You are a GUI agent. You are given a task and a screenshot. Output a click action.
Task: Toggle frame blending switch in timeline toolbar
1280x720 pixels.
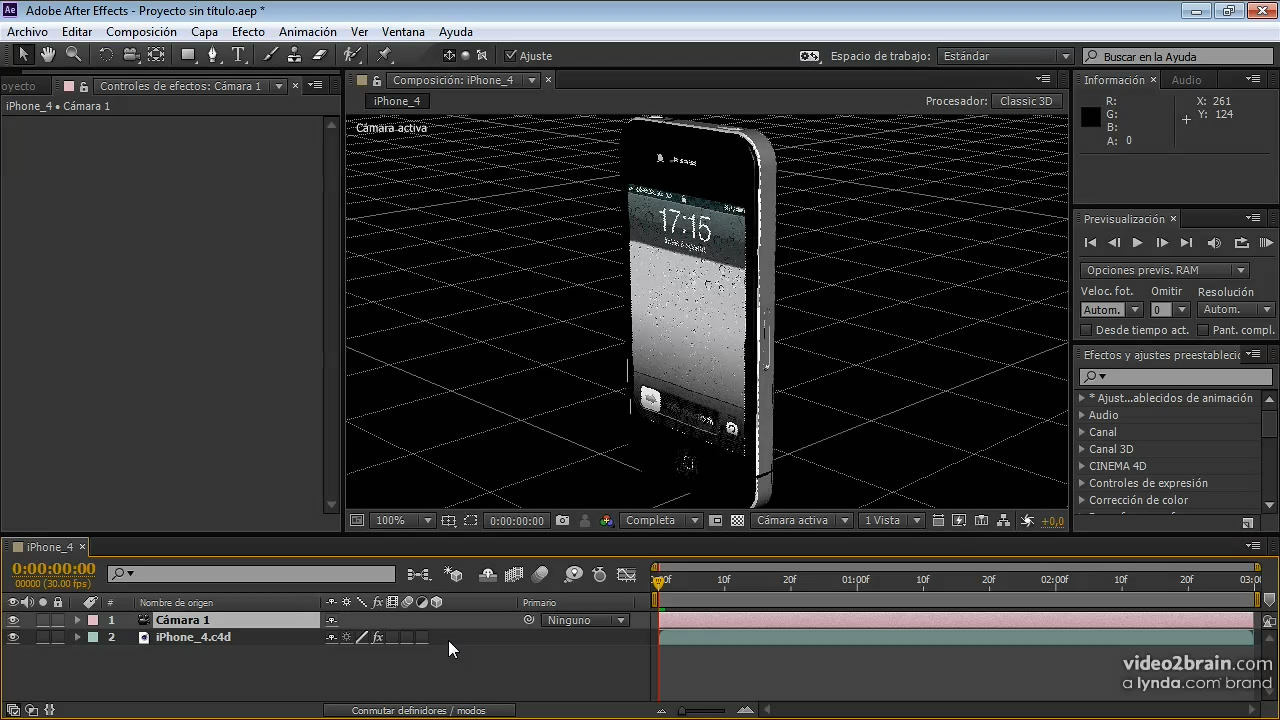click(514, 575)
